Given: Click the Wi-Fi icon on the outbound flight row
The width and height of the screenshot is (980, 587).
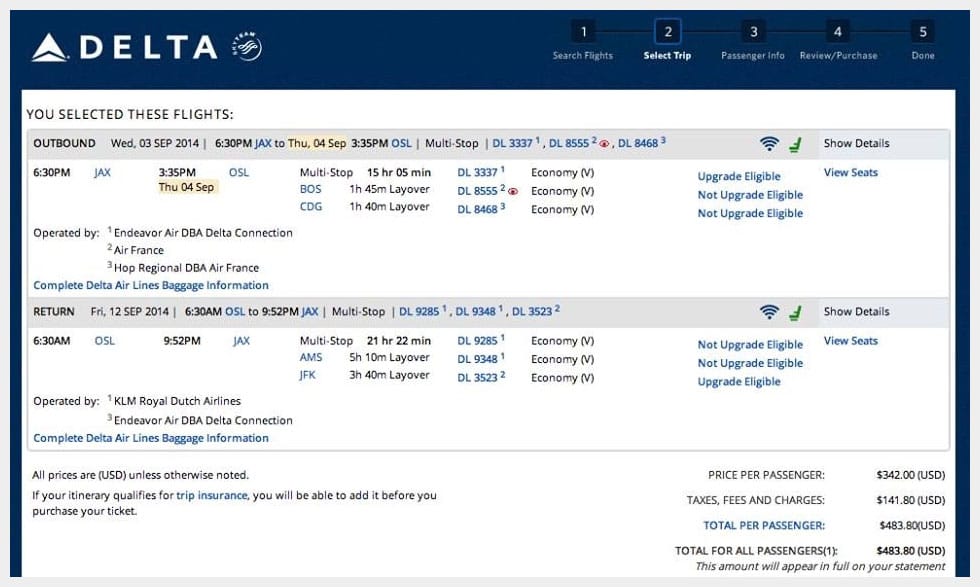Looking at the screenshot, I should point(769,143).
